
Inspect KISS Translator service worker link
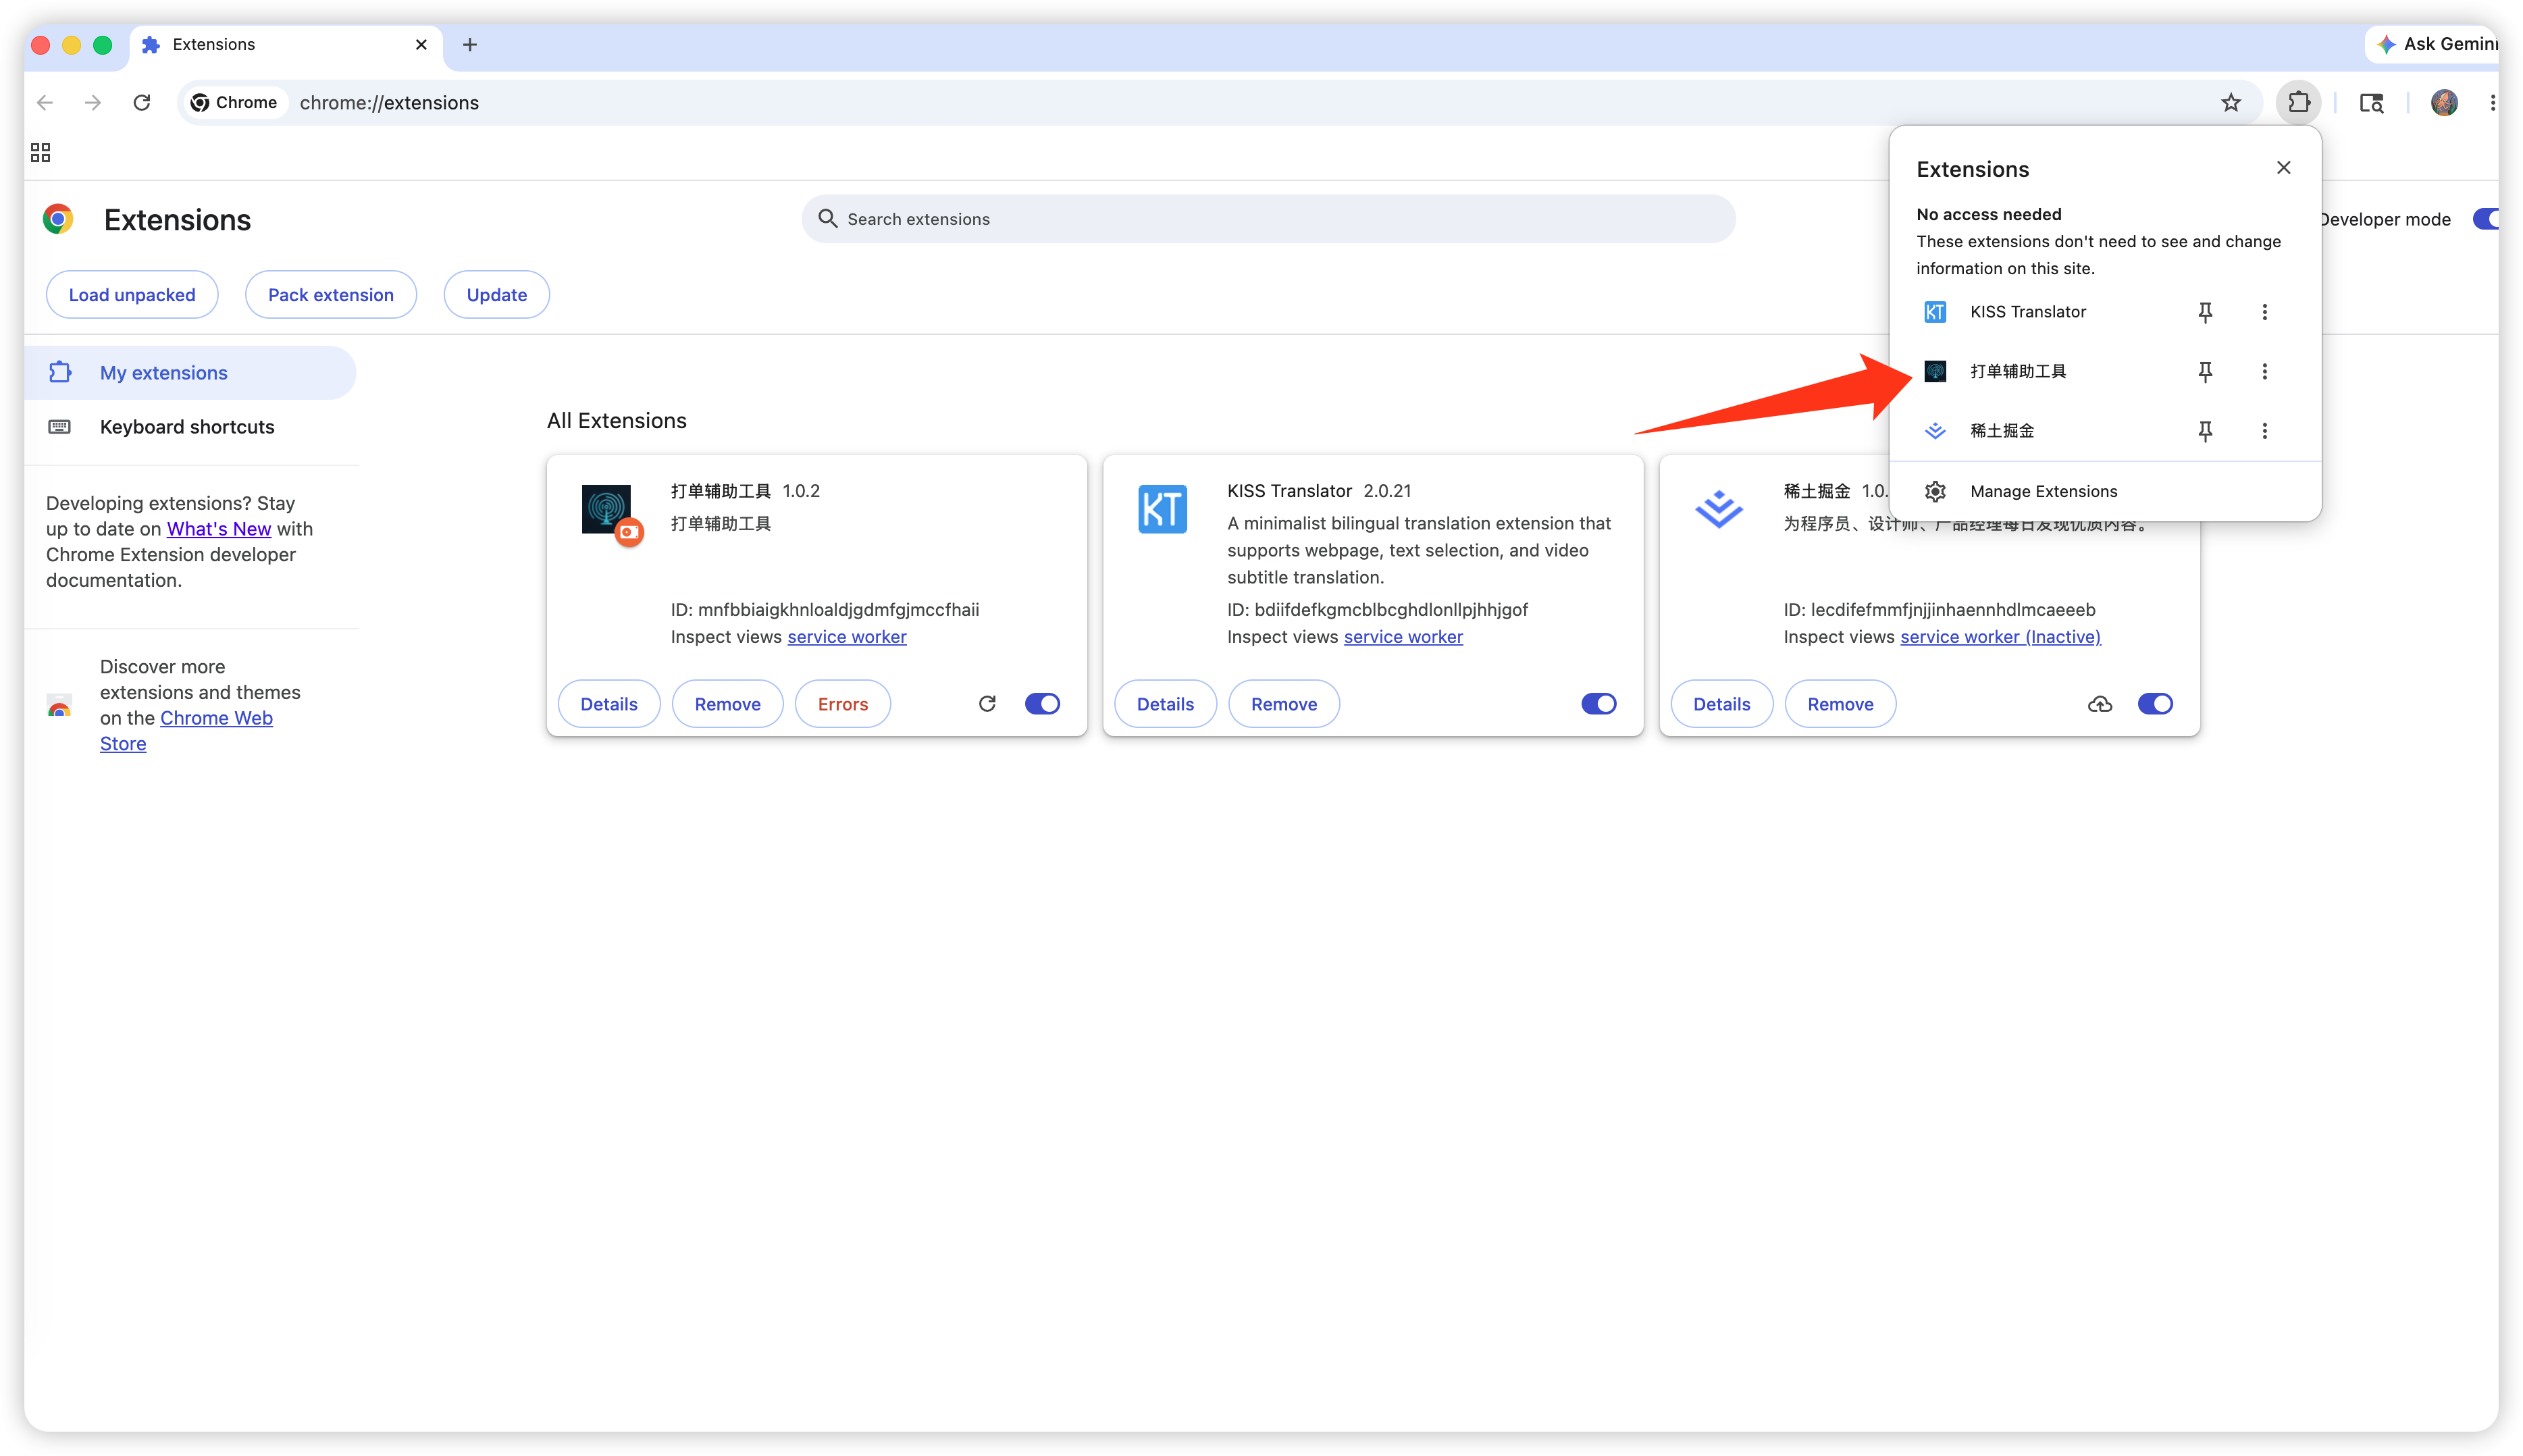click(1403, 637)
